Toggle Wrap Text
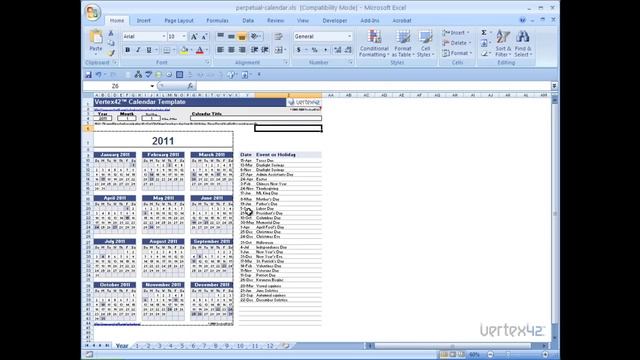Viewport: 640px width, 360px height. click(x=279, y=37)
